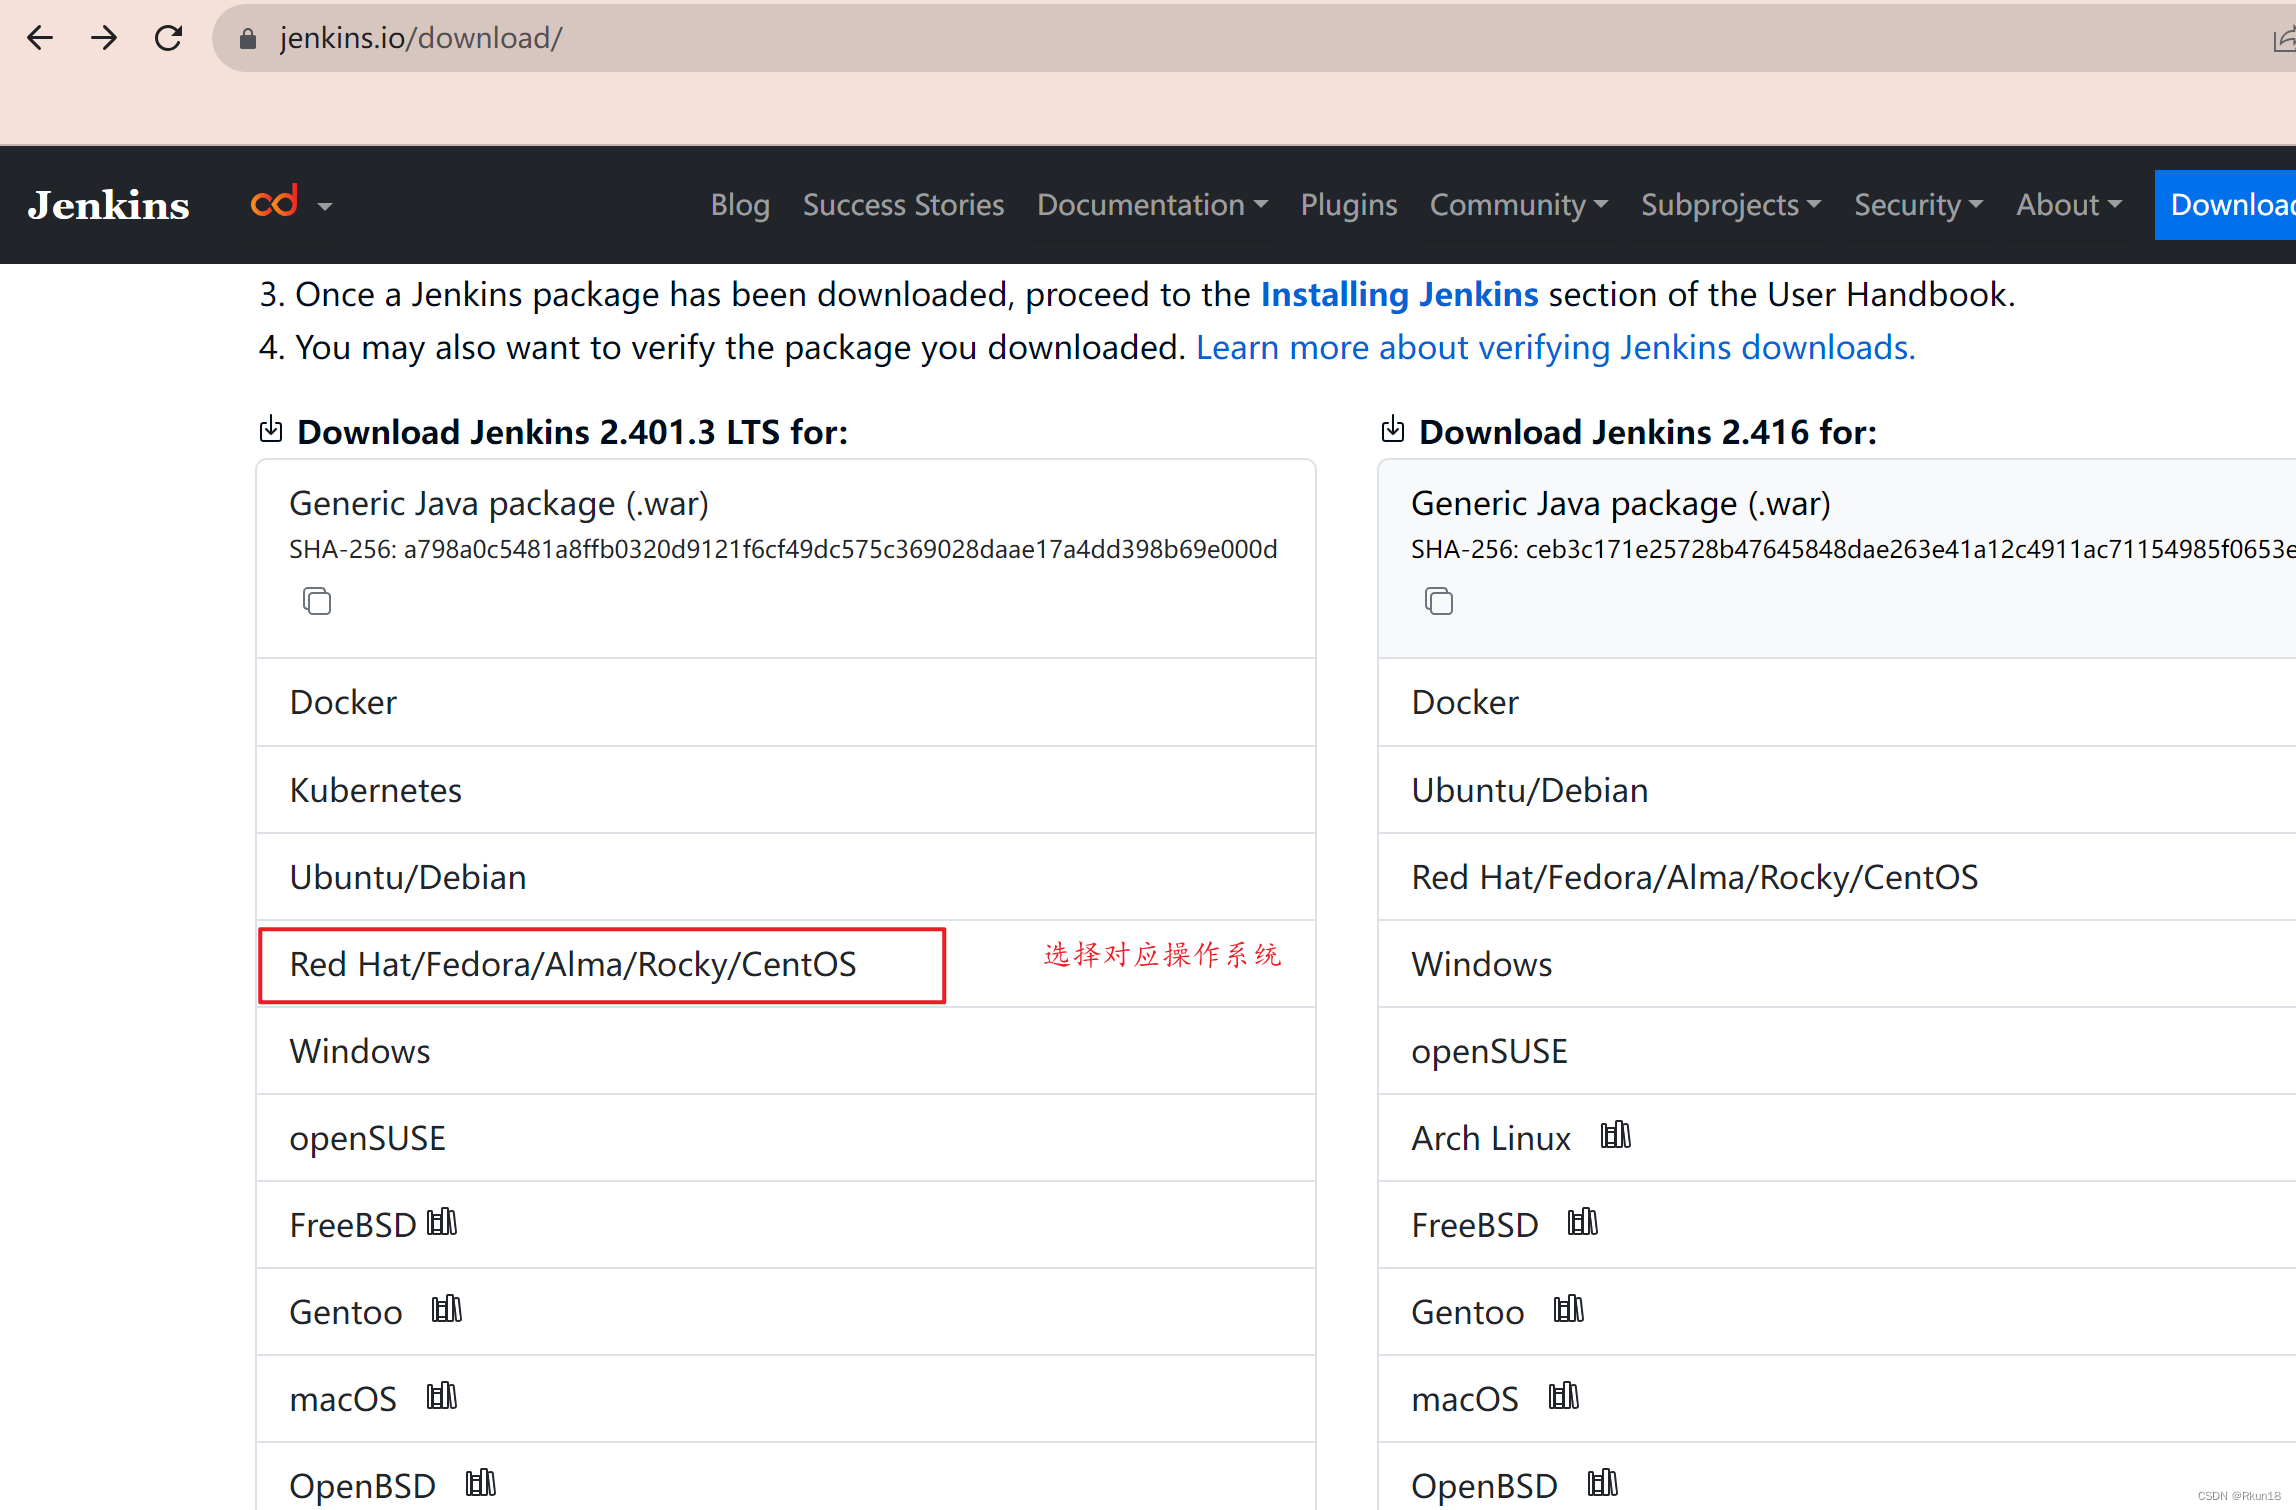The image size is (2296, 1510).
Task: Select Ubuntu/Debian under Jenkins 2.416
Action: click(x=1837, y=790)
